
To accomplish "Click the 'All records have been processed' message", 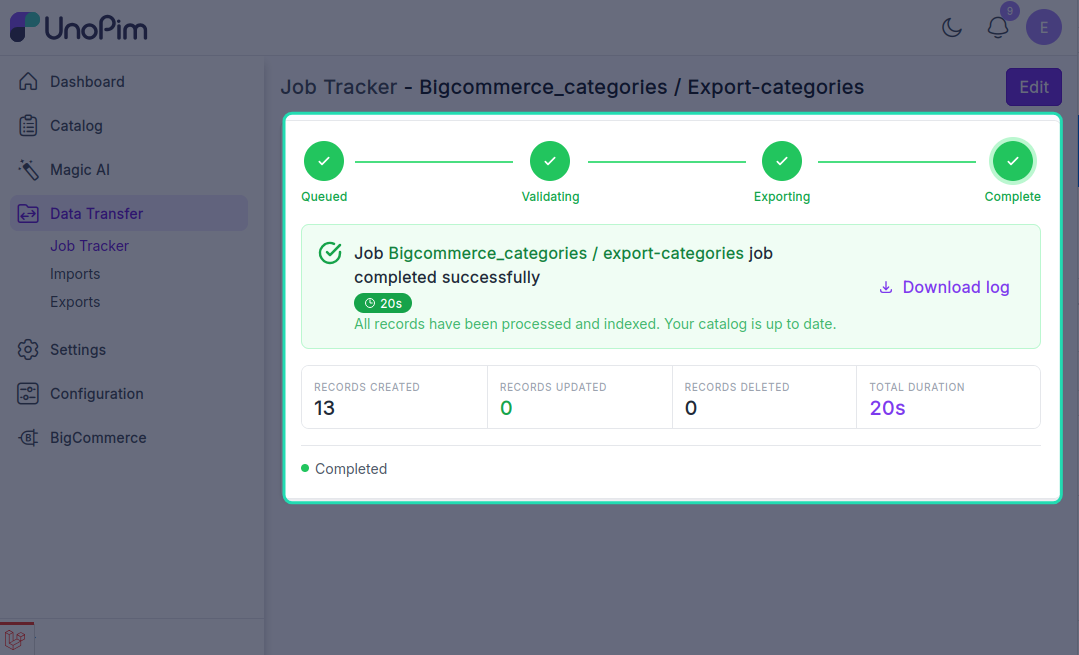I will [595, 324].
